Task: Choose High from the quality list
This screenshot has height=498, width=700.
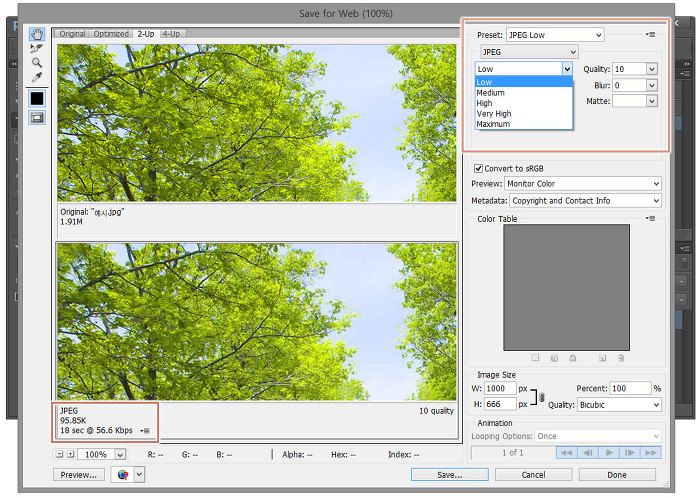Action: tap(524, 103)
